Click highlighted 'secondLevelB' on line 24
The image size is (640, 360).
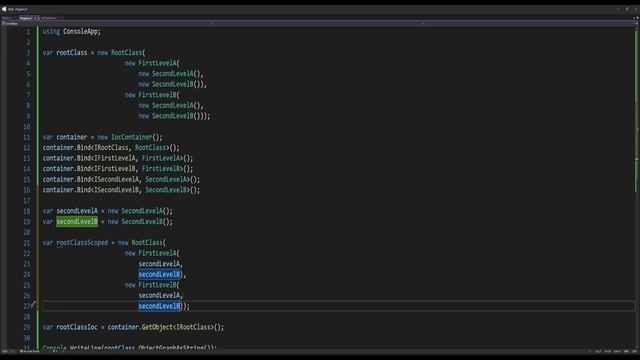pyautogui.click(x=159, y=275)
